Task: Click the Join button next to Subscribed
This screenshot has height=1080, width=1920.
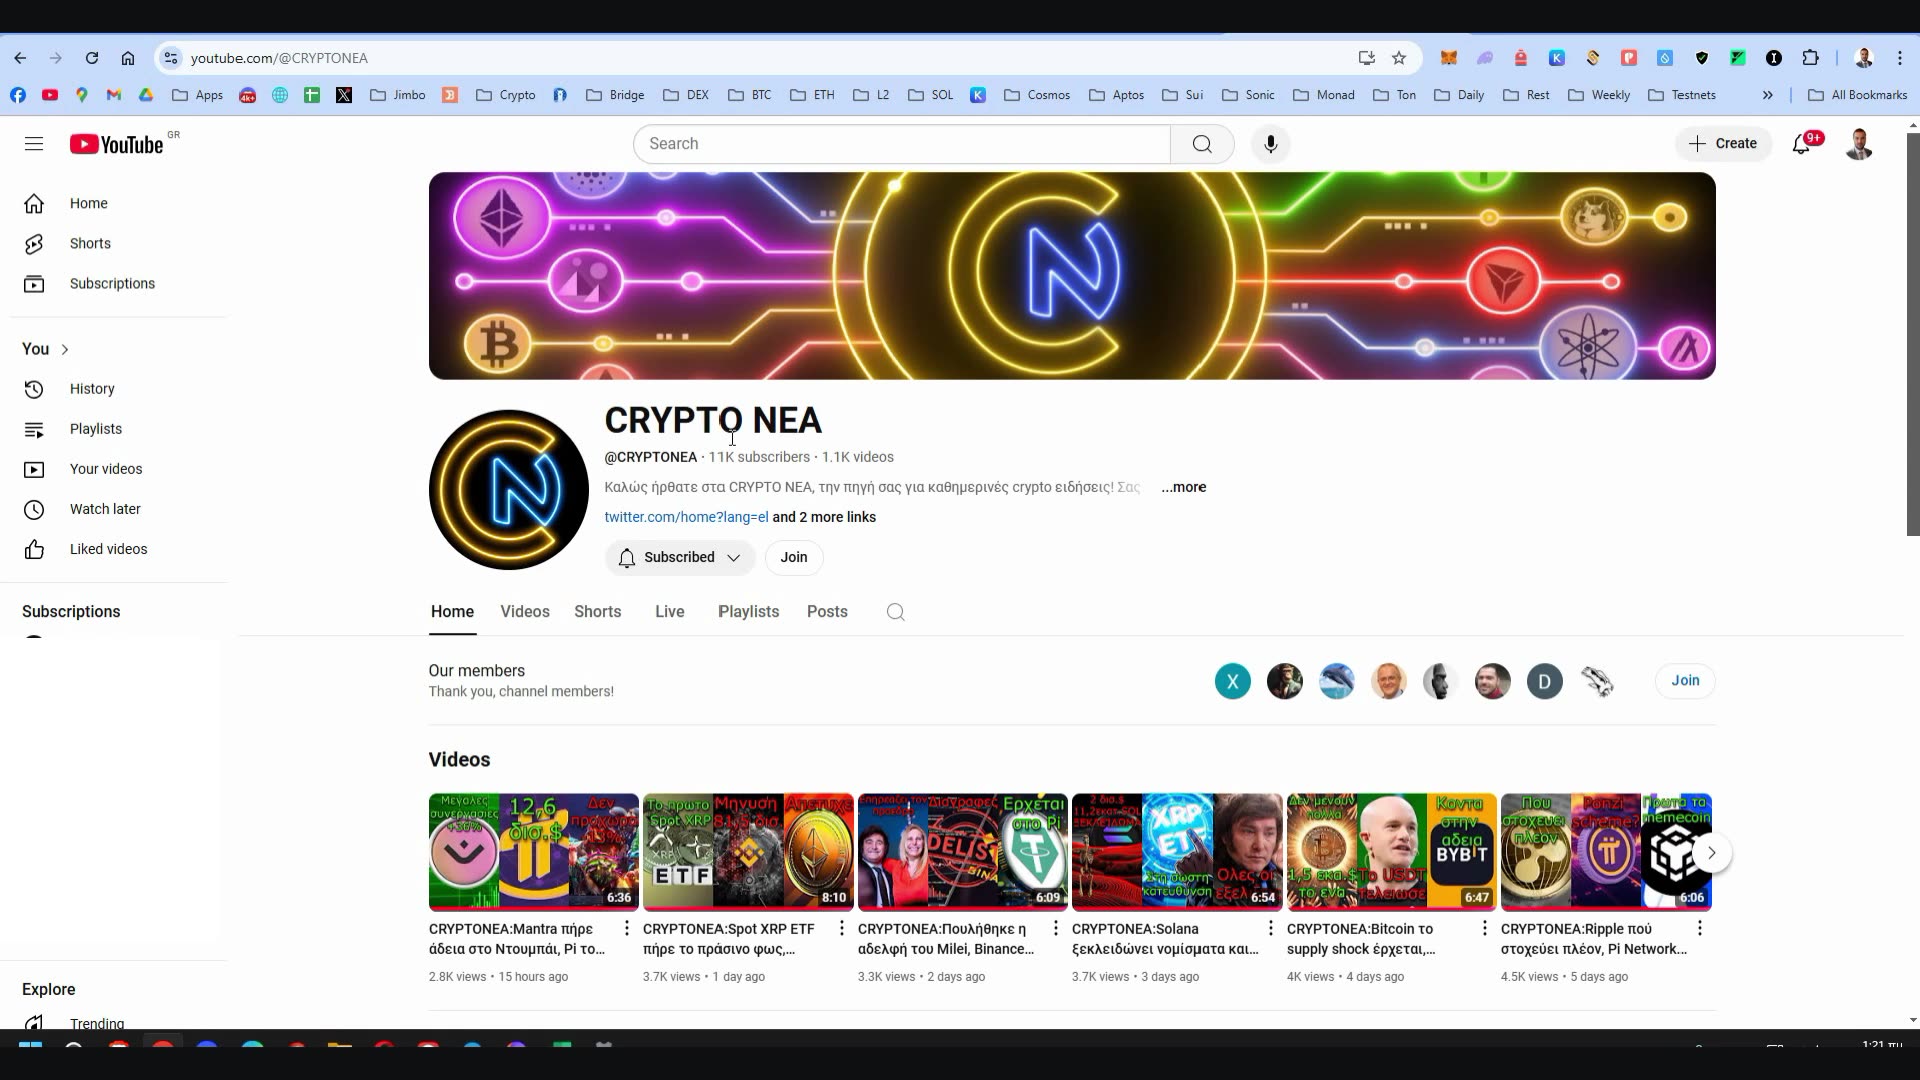Action: click(x=793, y=557)
